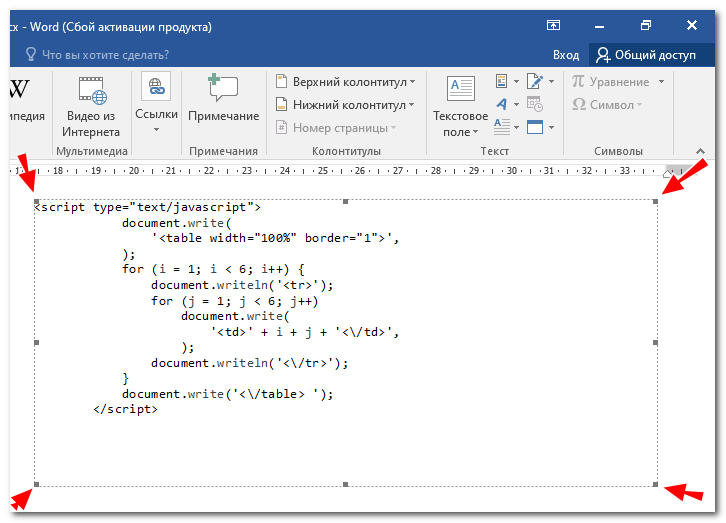This screenshot has height=523, width=726.
Task: Add a comment with Примечание
Action: (x=224, y=98)
